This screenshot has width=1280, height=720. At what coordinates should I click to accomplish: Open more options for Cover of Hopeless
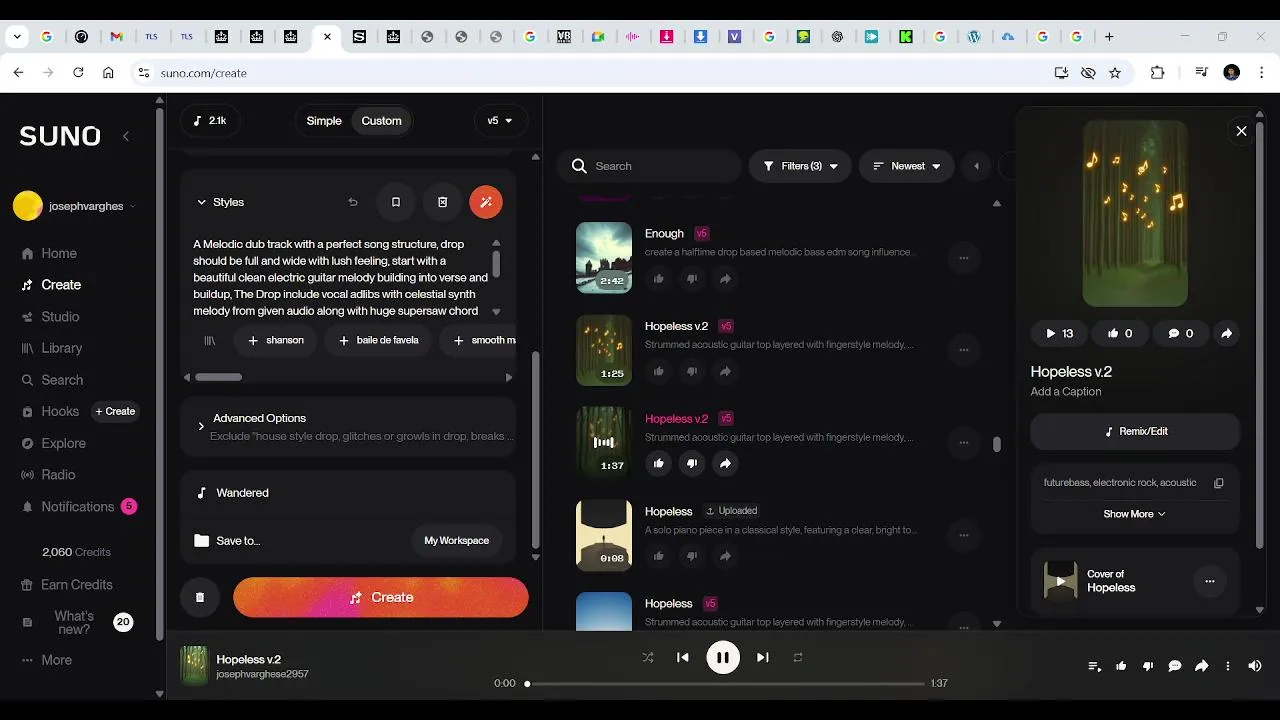click(x=1209, y=581)
